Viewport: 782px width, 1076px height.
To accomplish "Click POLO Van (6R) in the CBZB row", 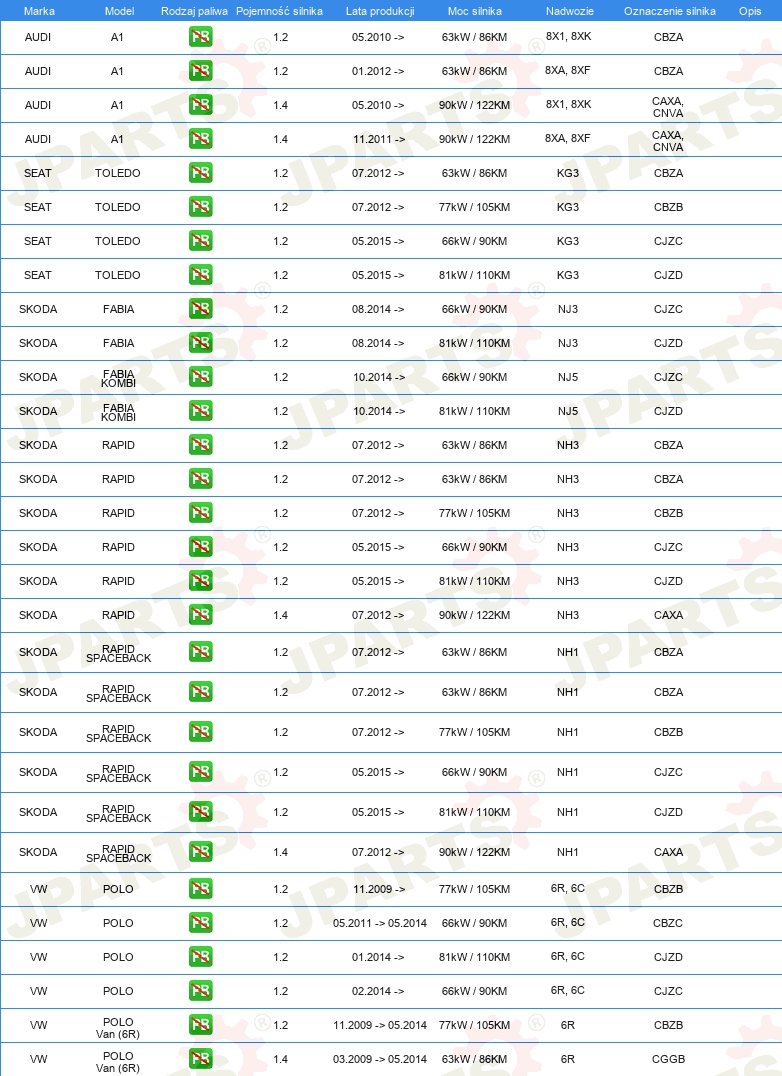I will 118,1028.
